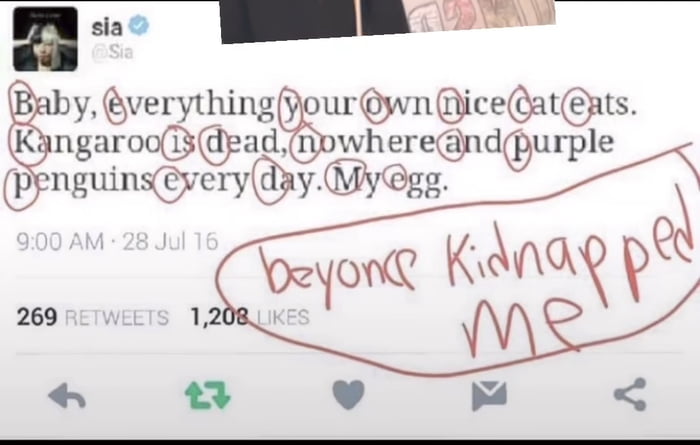View the 269 Retweets list
Screen dimensions: 700x445
93,317
